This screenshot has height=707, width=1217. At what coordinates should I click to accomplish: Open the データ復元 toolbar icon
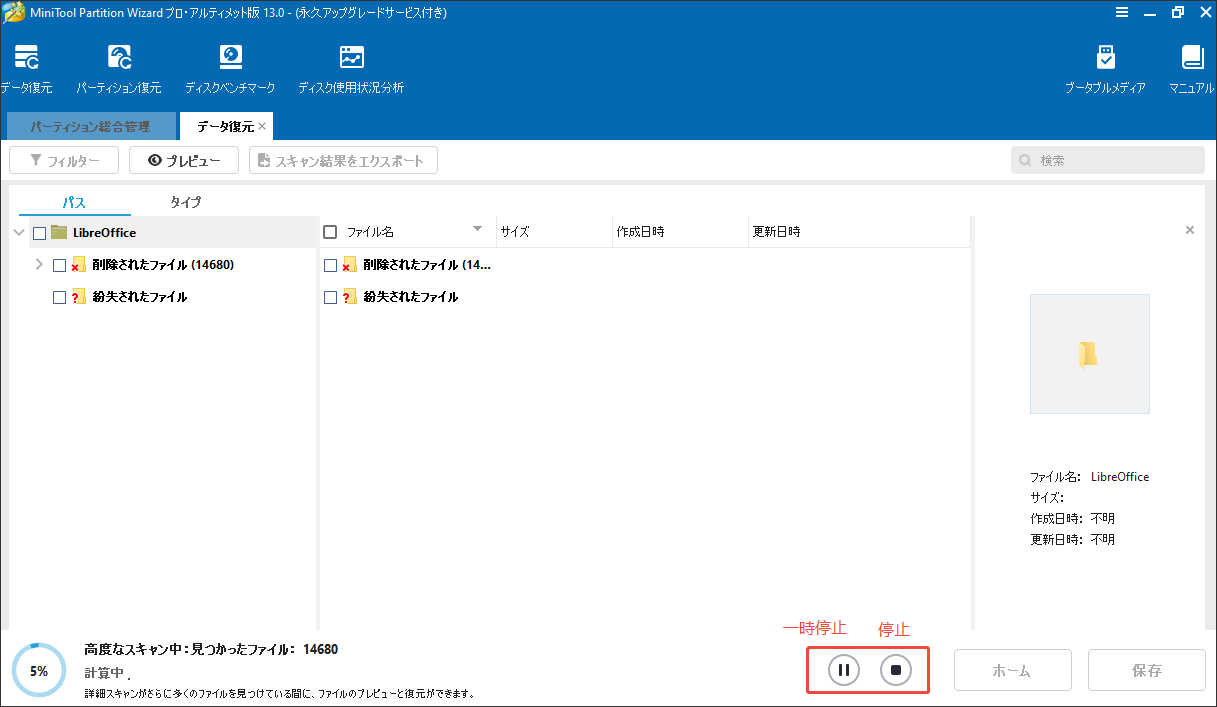[x=26, y=57]
